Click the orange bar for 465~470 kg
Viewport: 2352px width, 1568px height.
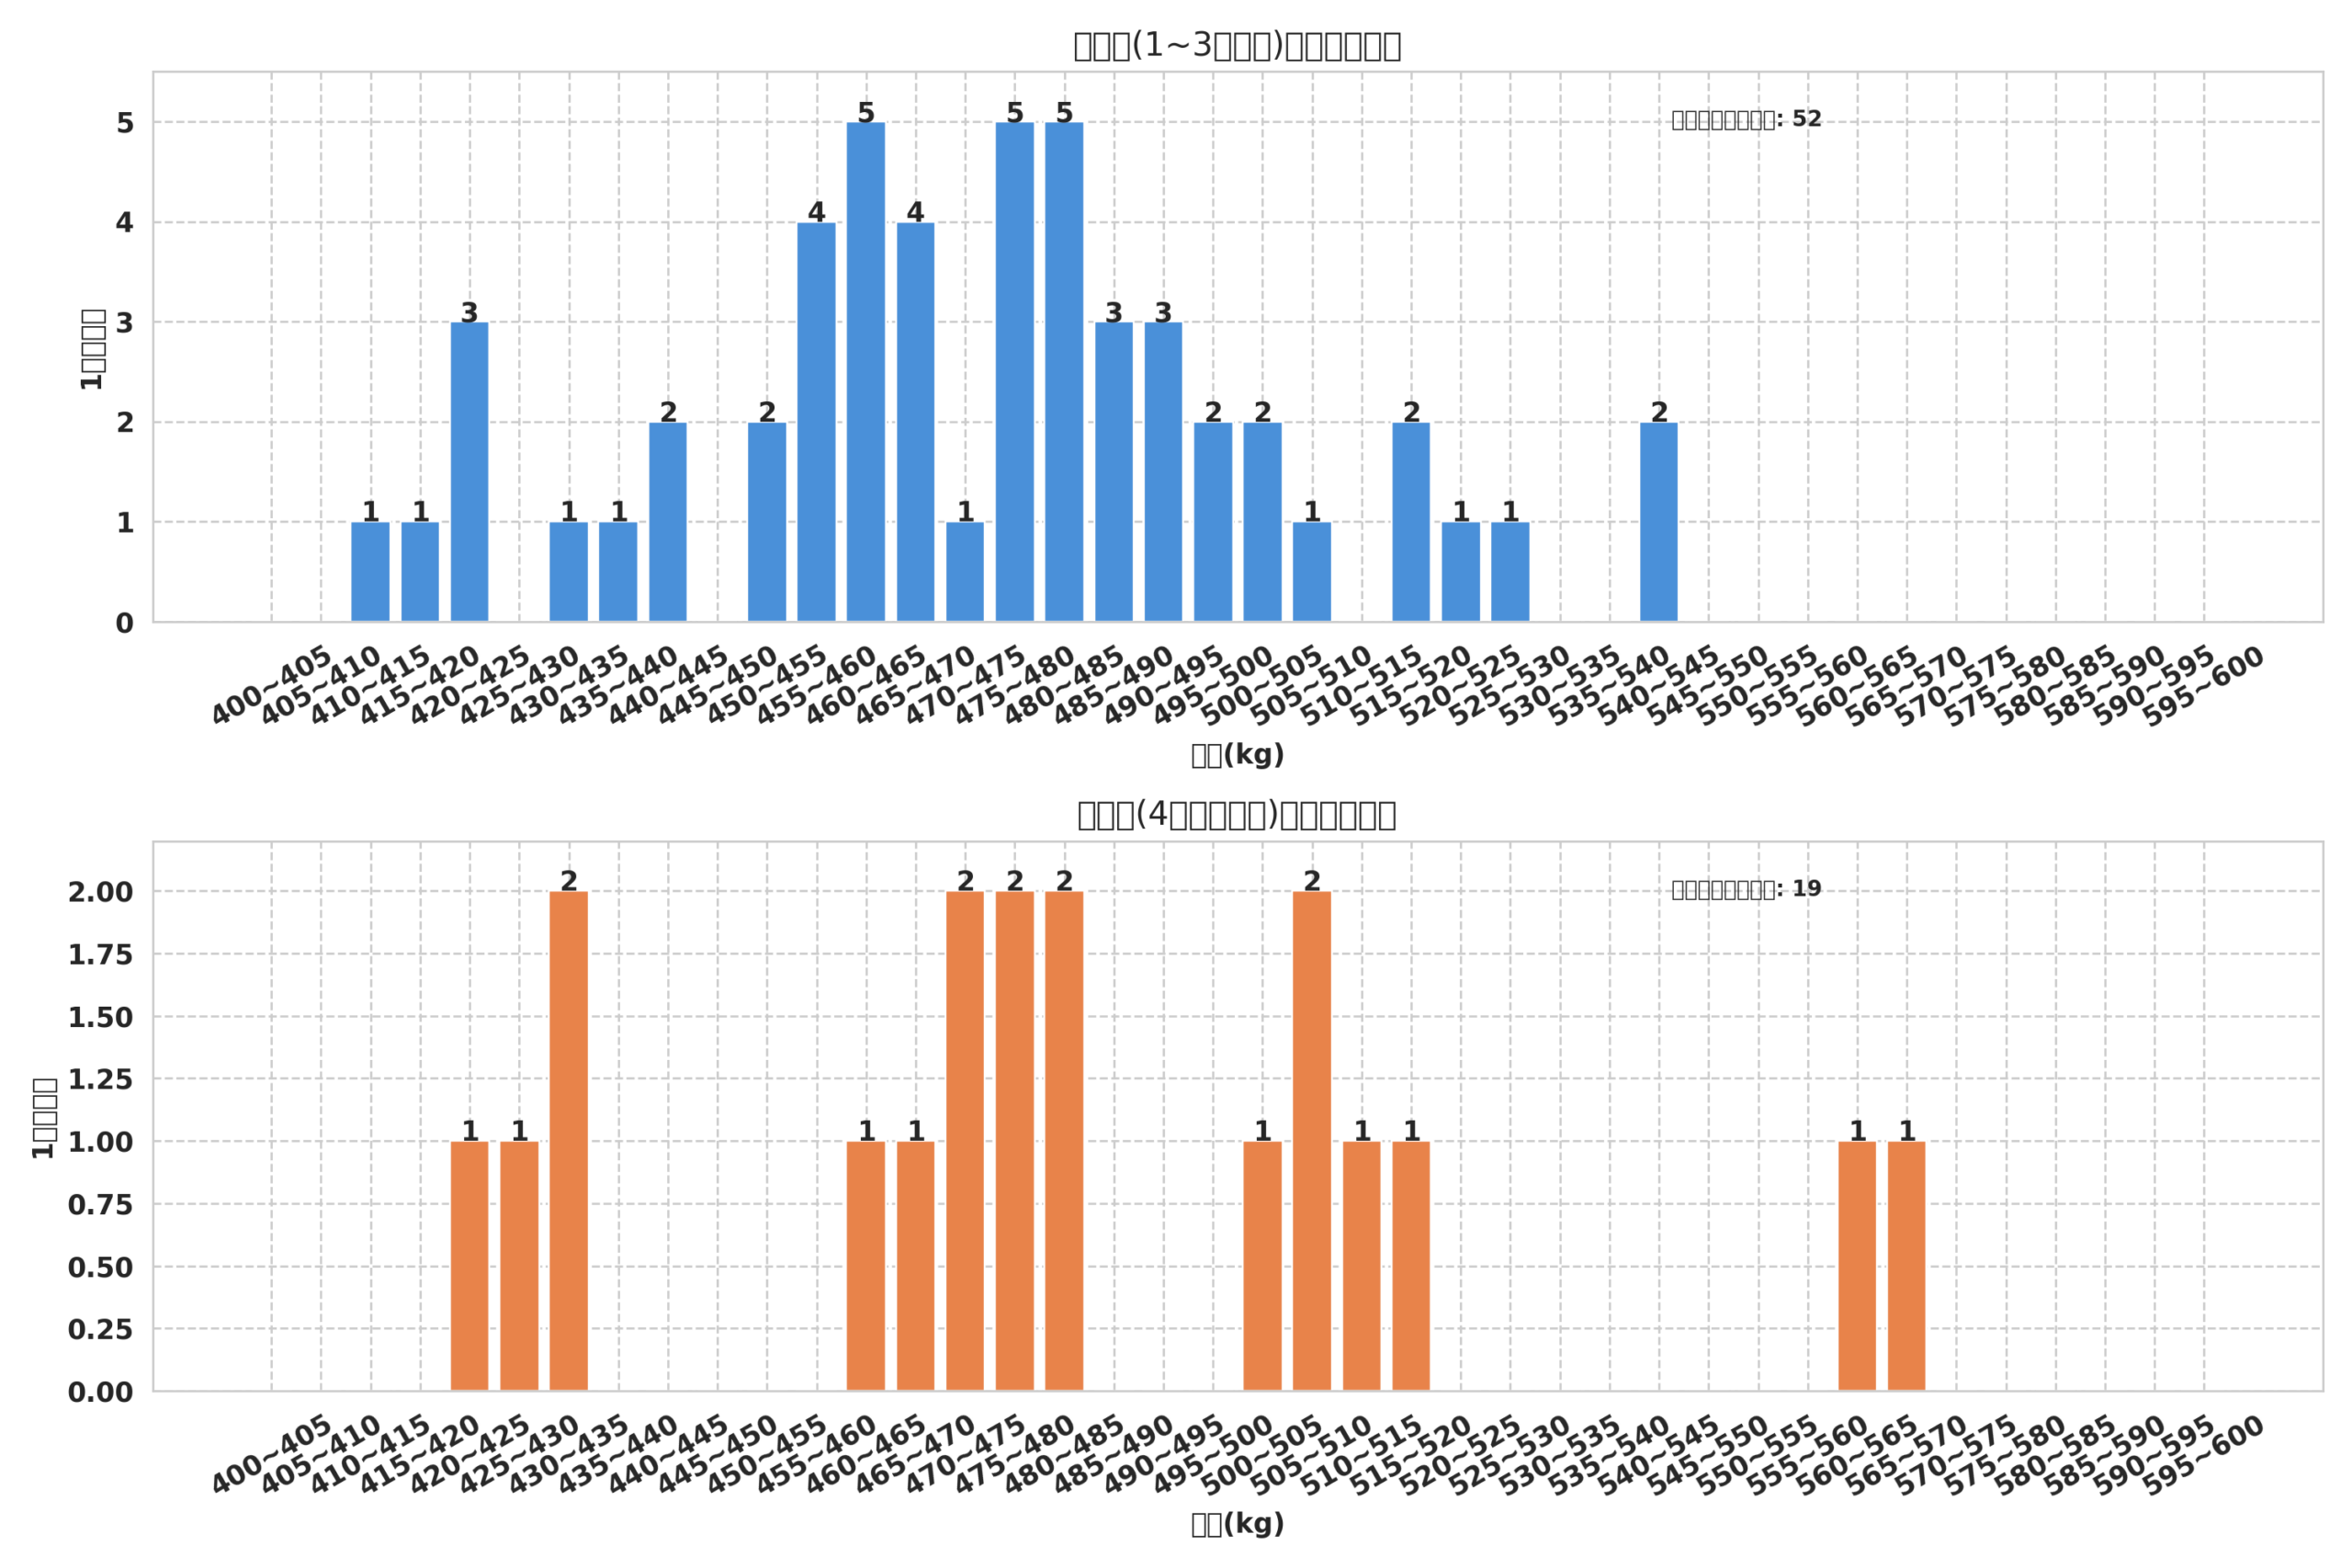pyautogui.click(x=915, y=1266)
